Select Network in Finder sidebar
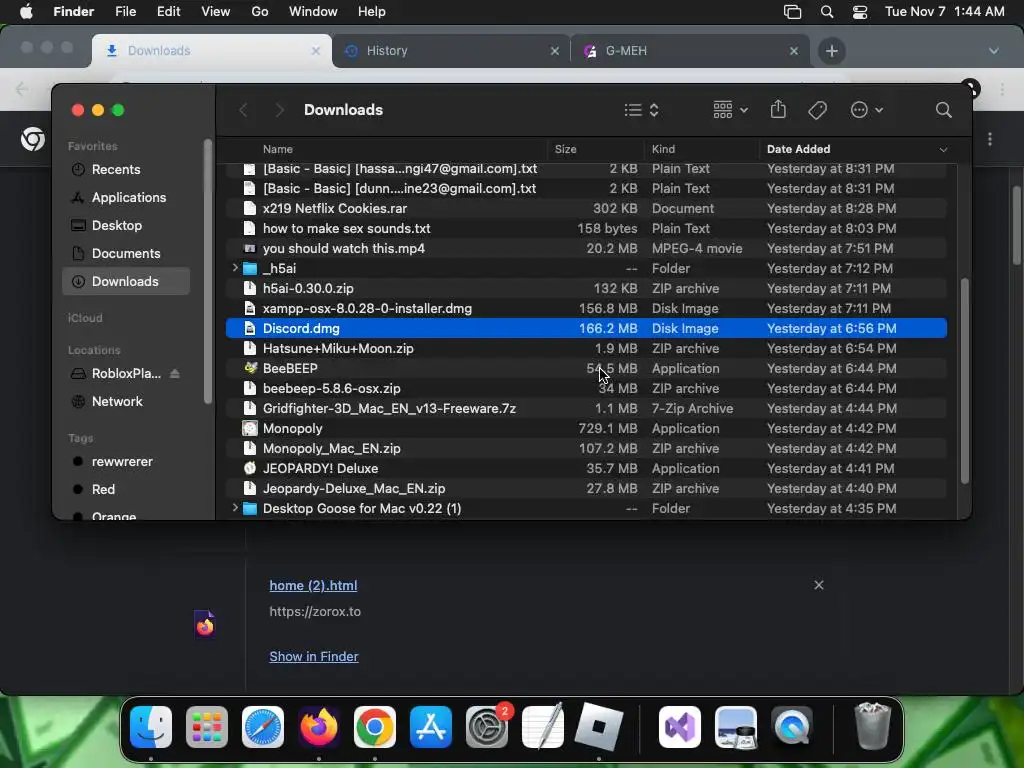Screen dimensions: 1024x768 click(x=126, y=402)
